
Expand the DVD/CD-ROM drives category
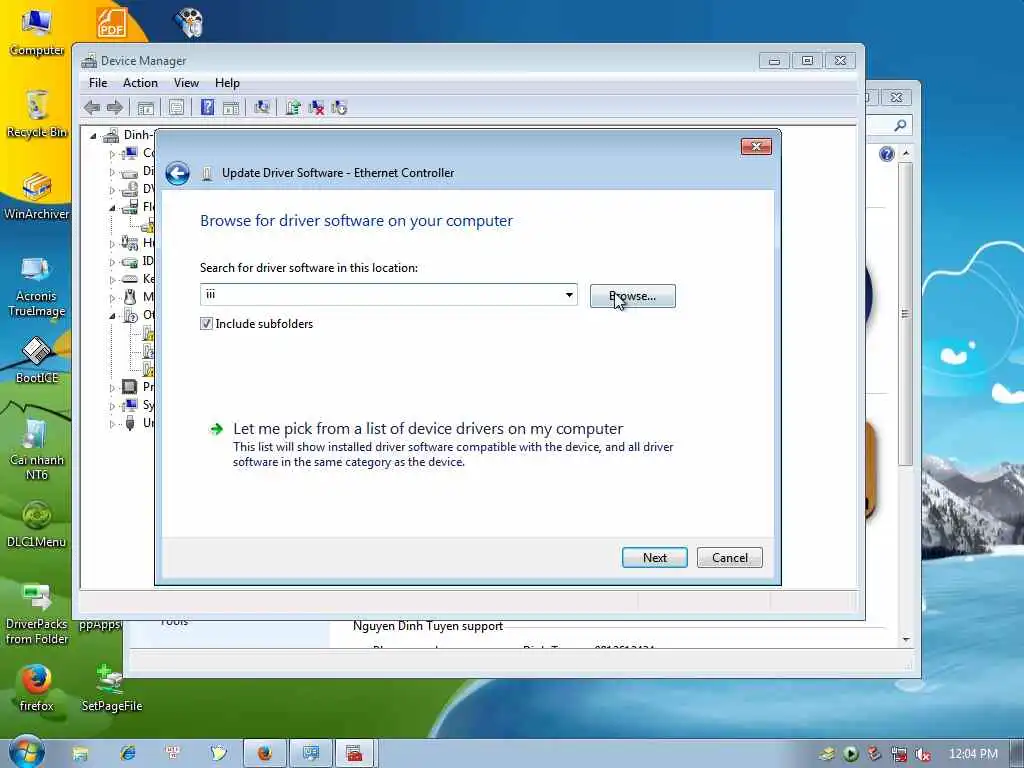[x=112, y=190]
